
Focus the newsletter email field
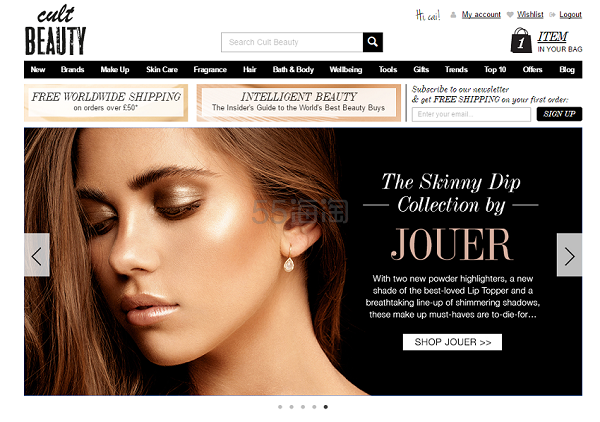click(471, 114)
